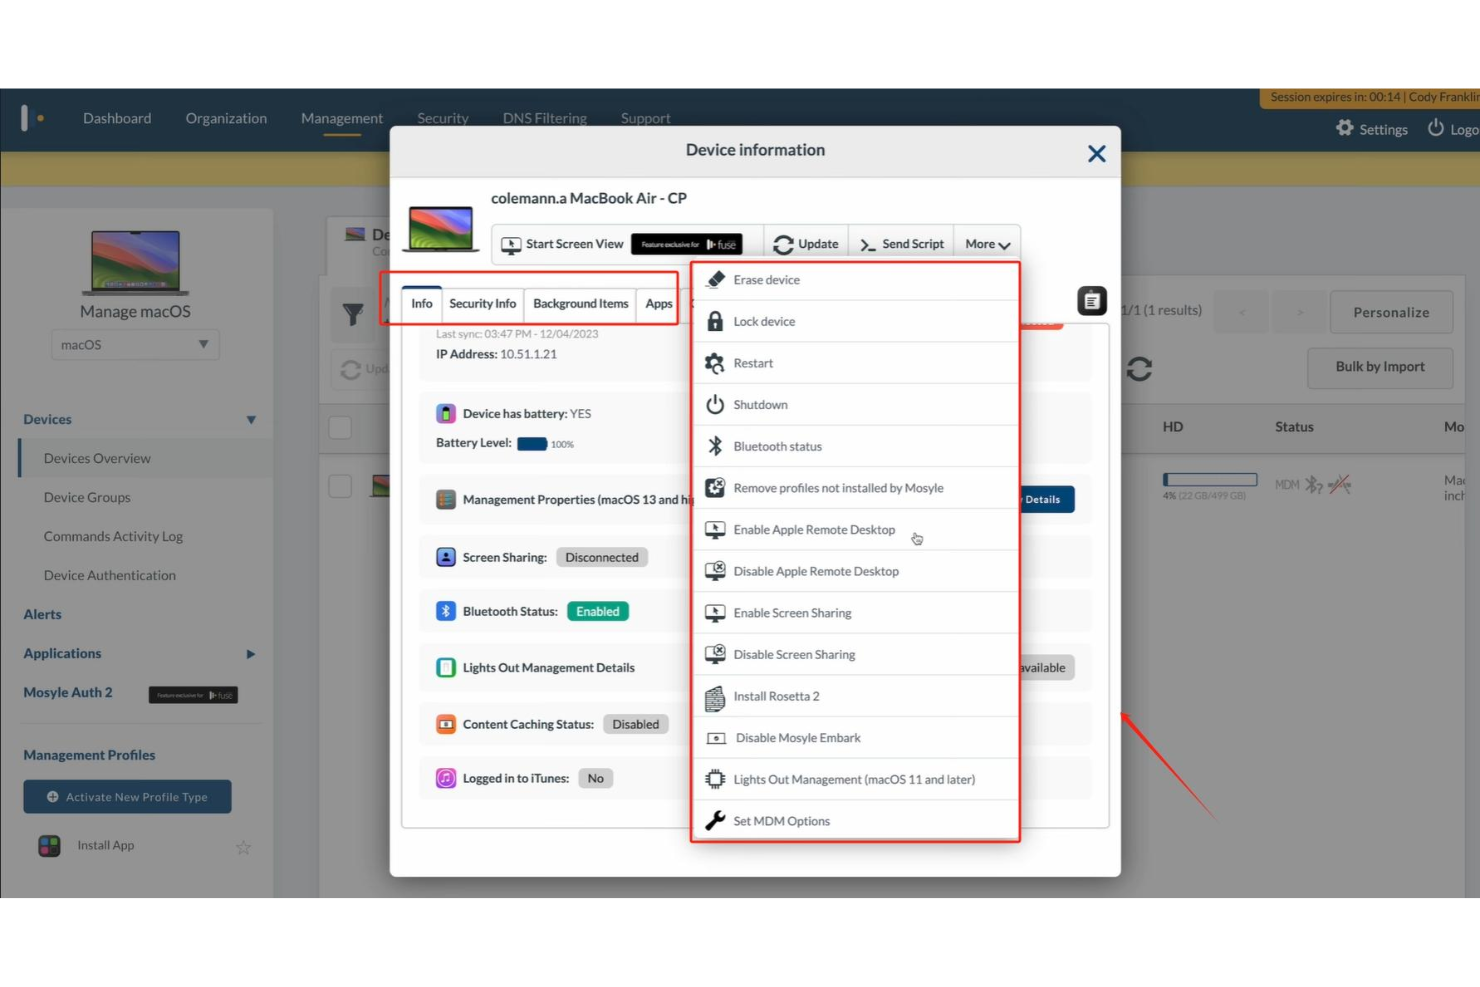The height and width of the screenshot is (987, 1480).
Task: Click the Shutdown power icon in menu
Action: [x=715, y=405]
